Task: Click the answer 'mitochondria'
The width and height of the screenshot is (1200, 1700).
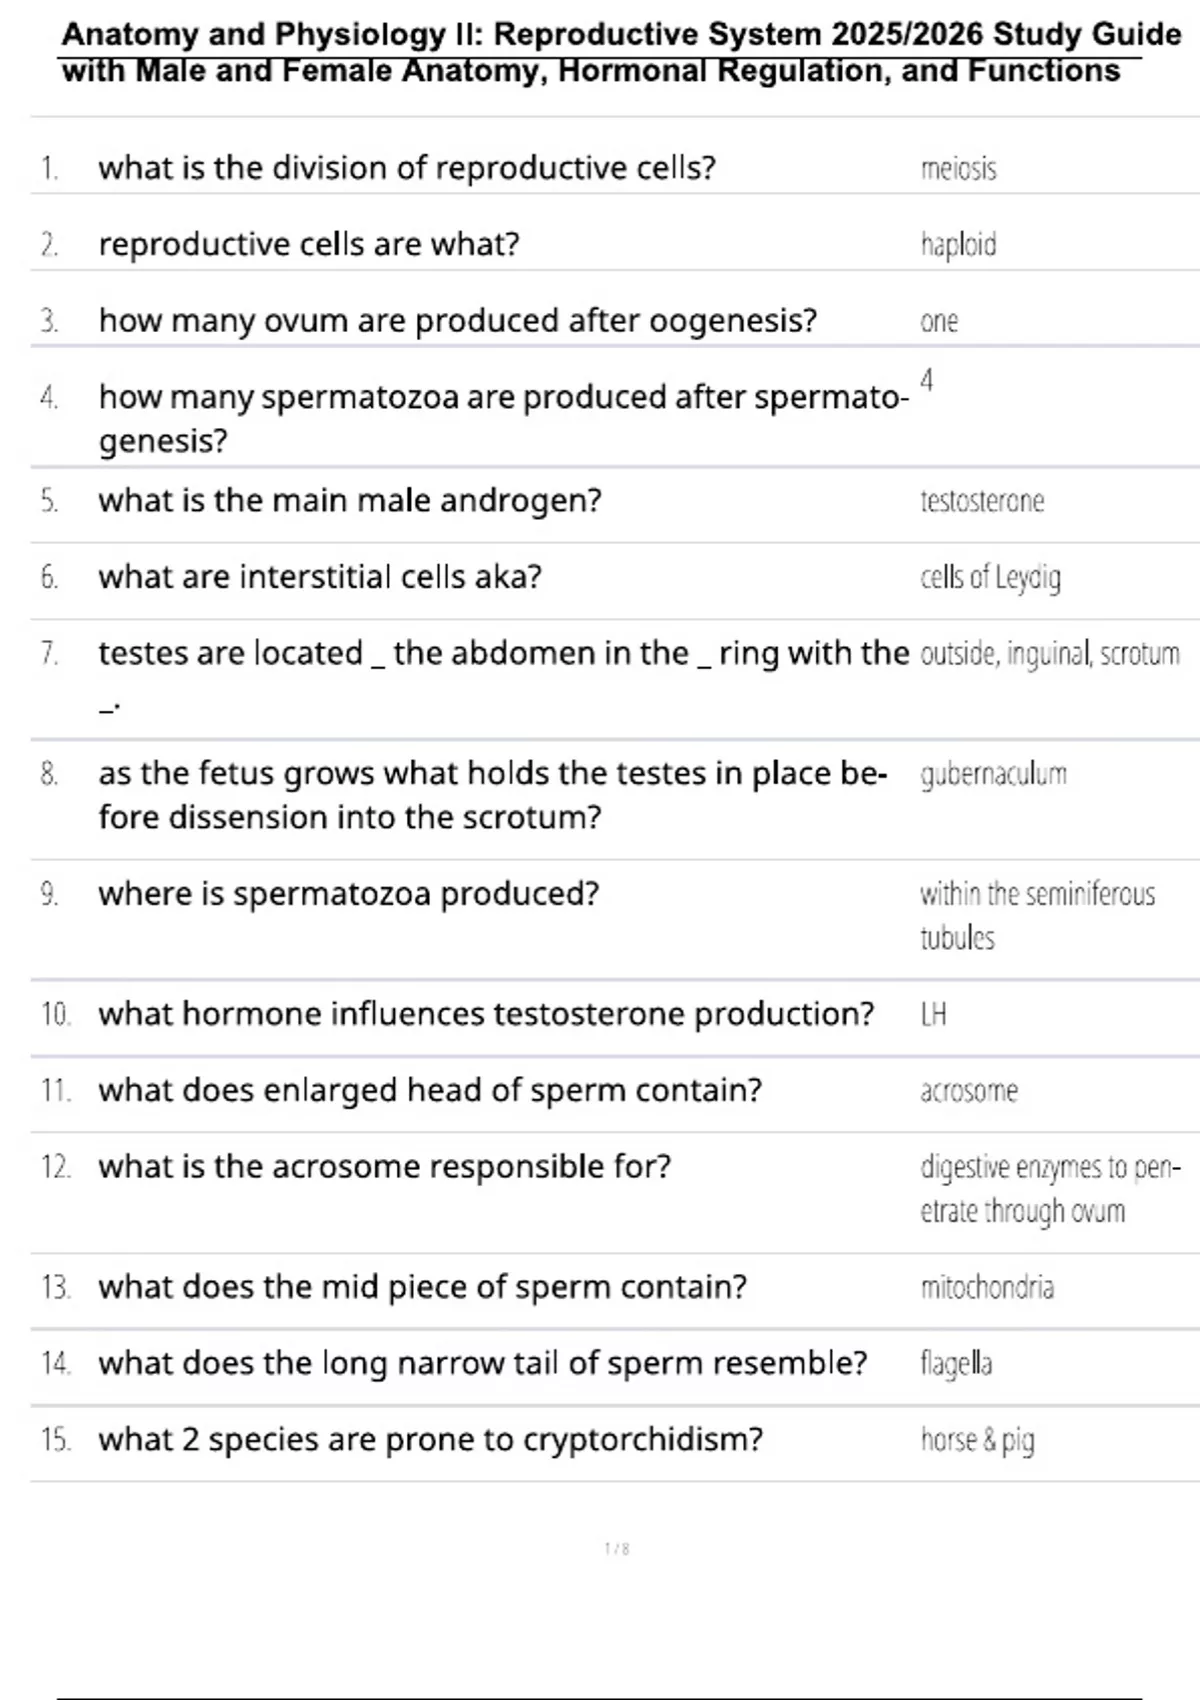Action: click(986, 1287)
